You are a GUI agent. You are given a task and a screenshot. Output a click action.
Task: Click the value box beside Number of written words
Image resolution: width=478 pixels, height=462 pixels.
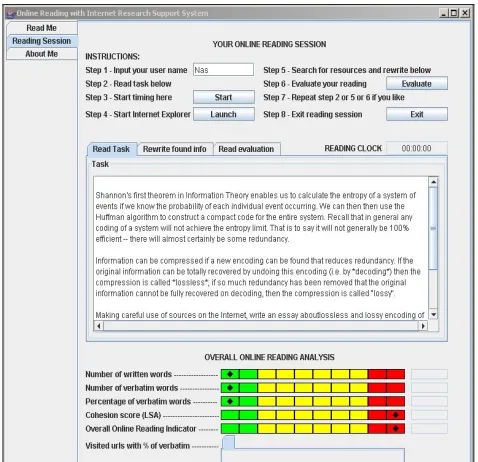tap(429, 374)
